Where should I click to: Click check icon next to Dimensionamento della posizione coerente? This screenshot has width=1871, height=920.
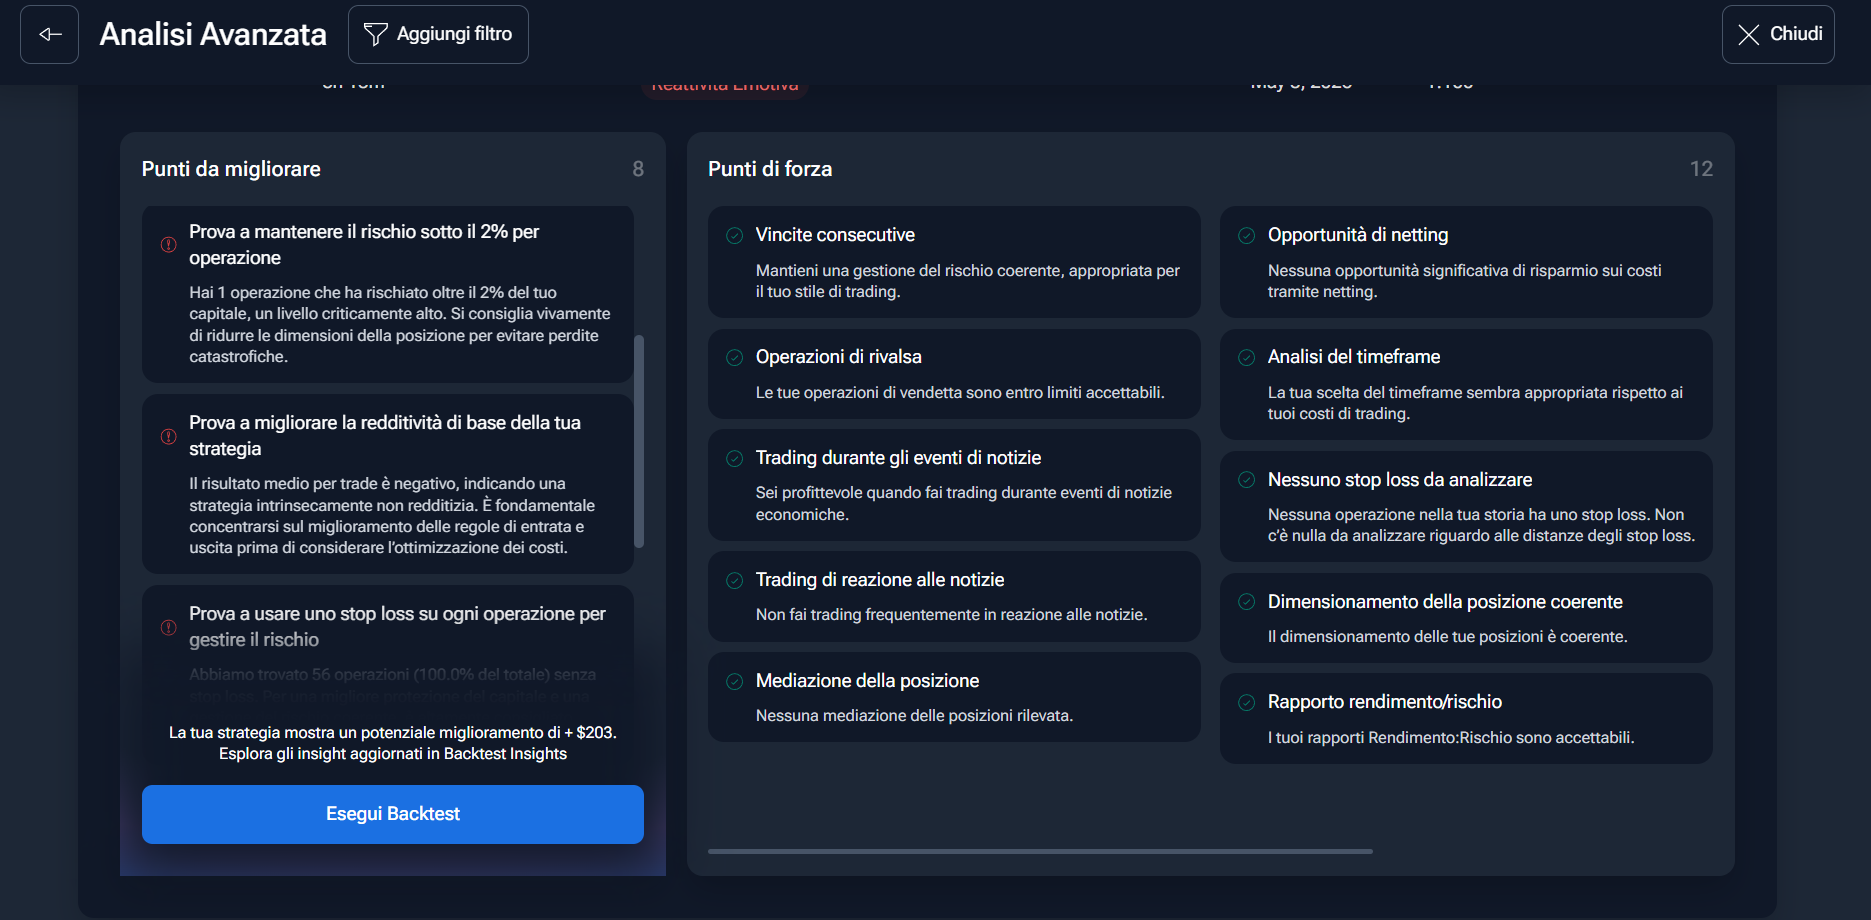pyautogui.click(x=1247, y=602)
